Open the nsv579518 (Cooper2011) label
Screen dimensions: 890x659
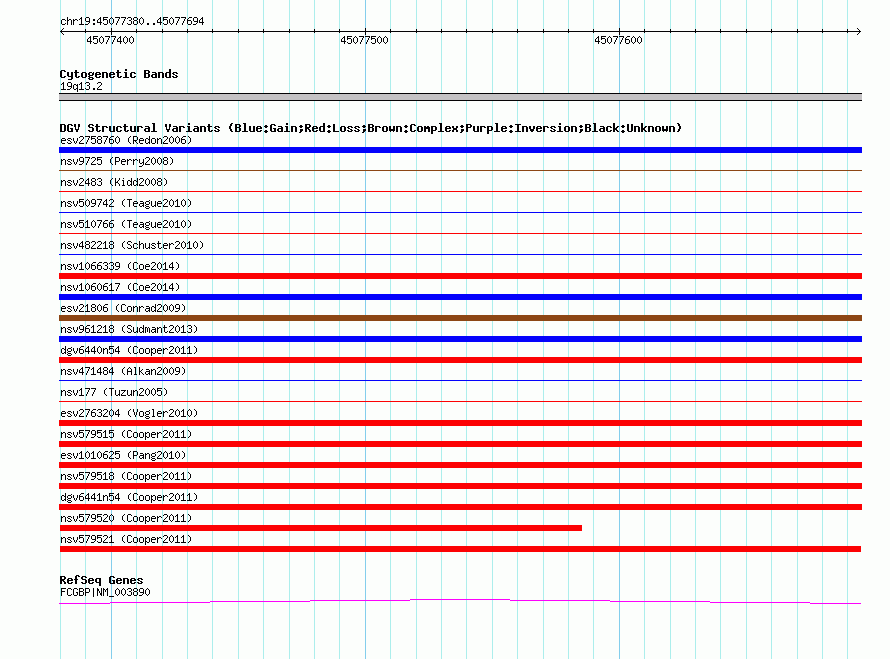pos(126,476)
